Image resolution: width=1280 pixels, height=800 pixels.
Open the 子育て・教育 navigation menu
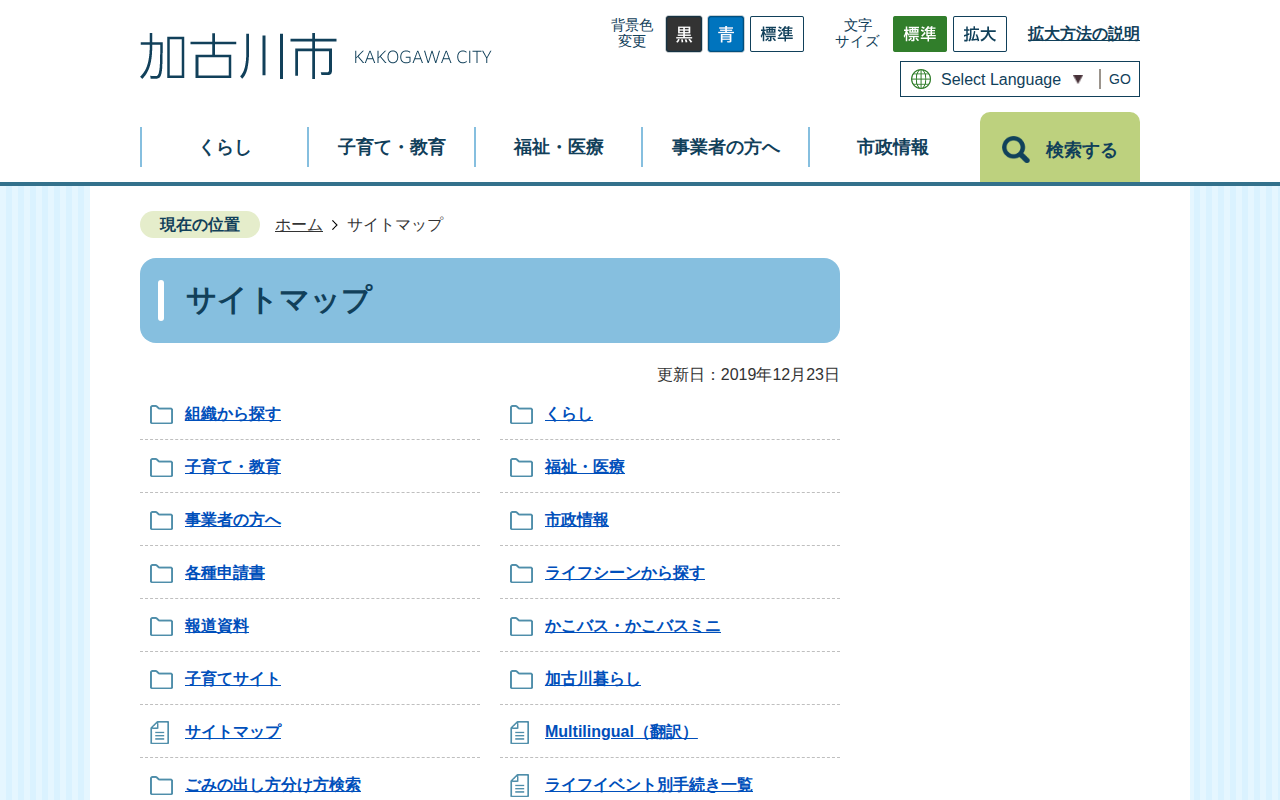click(x=392, y=147)
